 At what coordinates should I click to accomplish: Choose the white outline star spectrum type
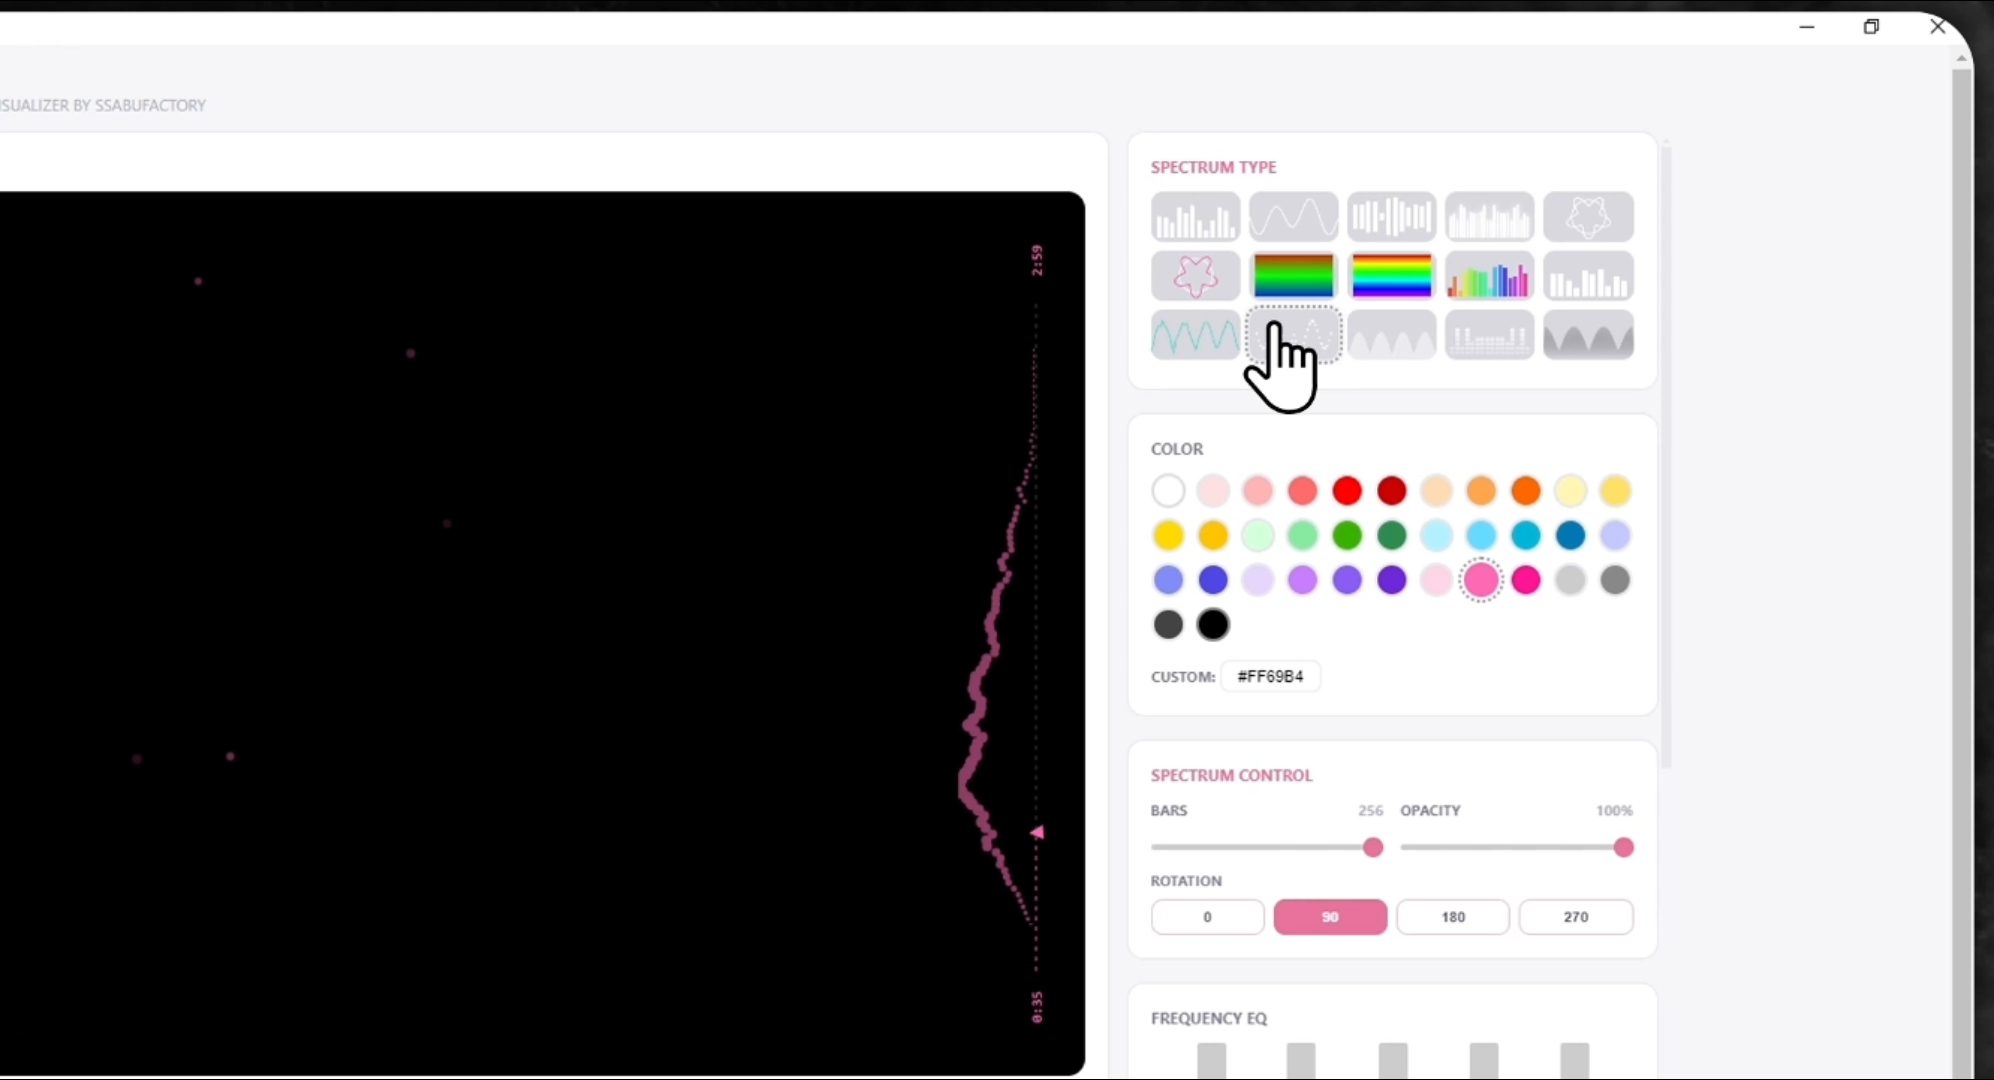tap(1587, 217)
